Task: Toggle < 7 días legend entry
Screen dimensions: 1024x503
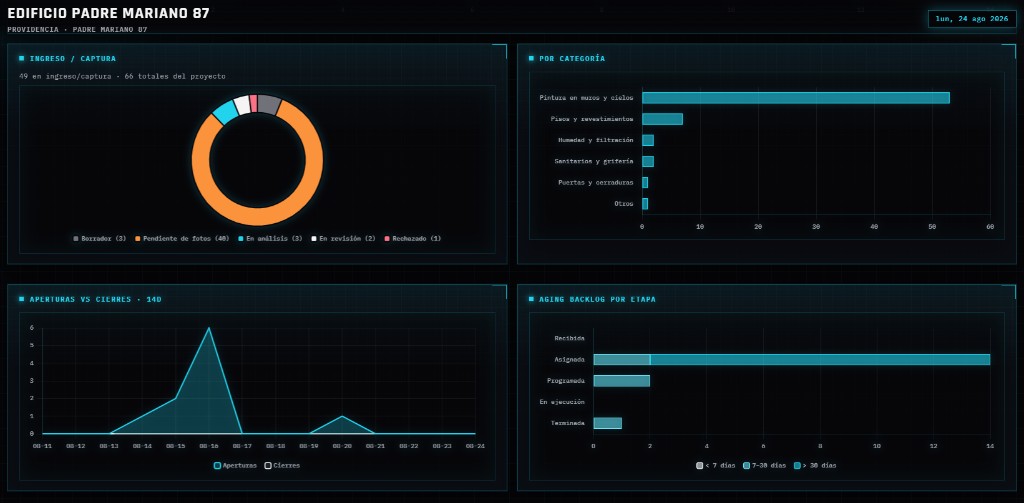Action: [716, 465]
